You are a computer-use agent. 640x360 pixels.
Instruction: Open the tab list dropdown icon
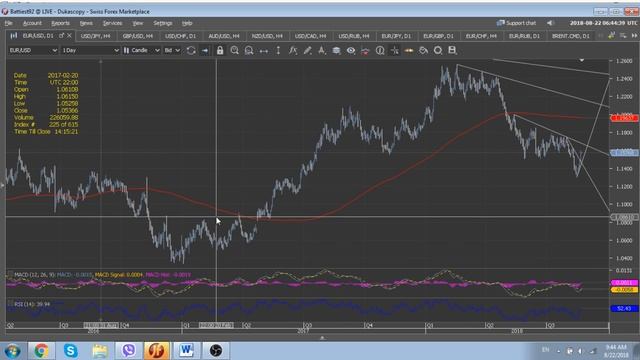click(x=623, y=36)
